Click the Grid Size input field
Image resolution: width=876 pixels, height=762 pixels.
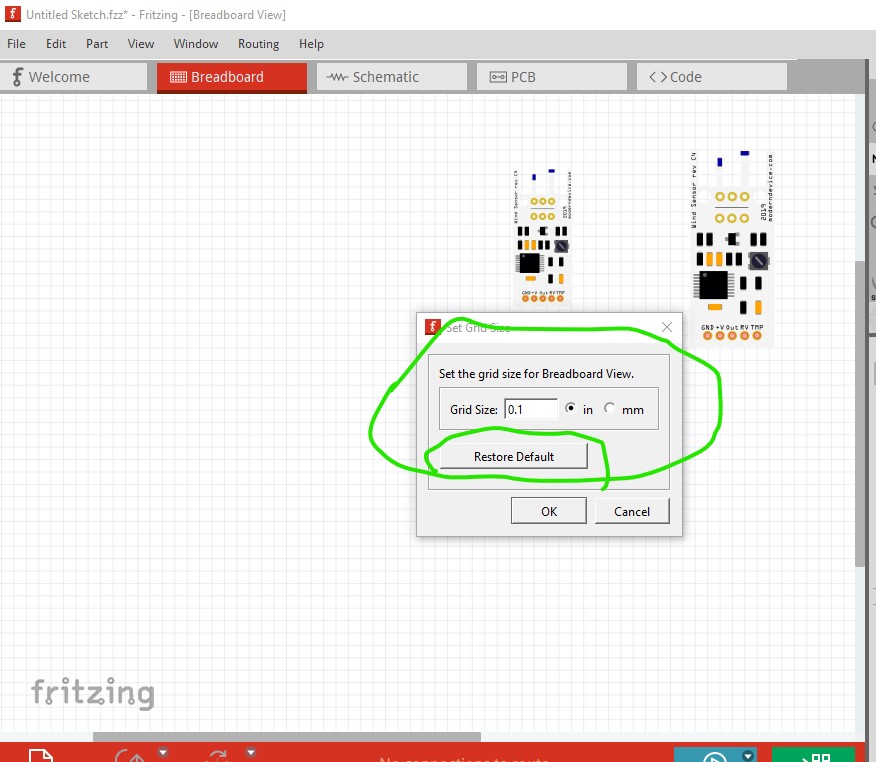point(531,409)
